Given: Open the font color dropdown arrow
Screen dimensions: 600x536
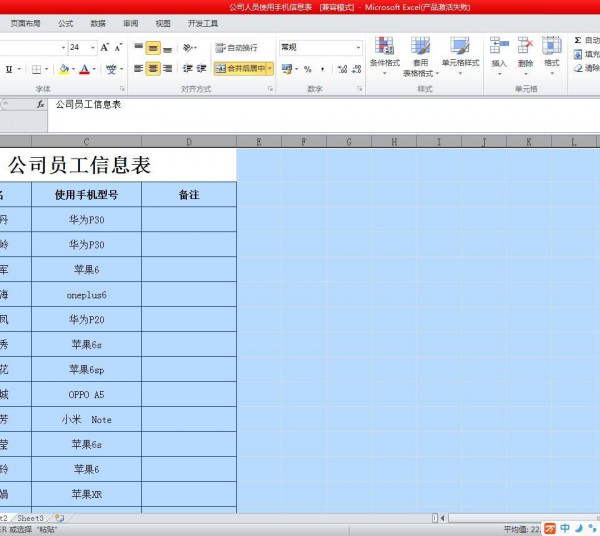Looking at the screenshot, I should (94, 69).
